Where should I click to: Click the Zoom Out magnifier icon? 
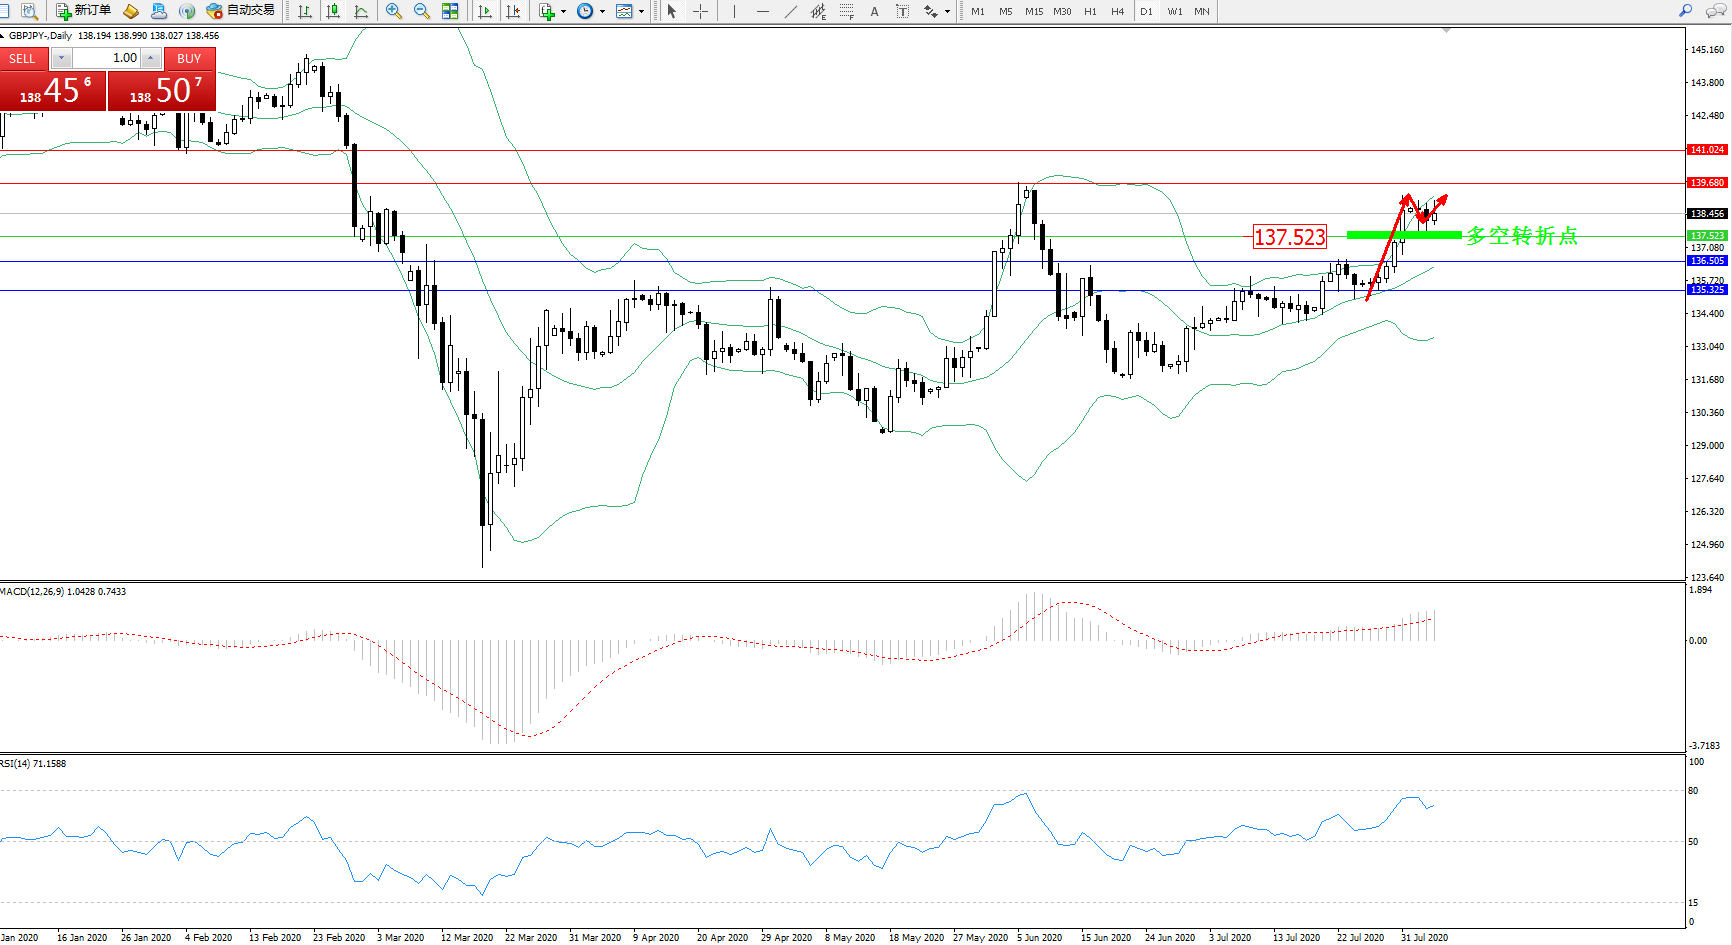422,11
